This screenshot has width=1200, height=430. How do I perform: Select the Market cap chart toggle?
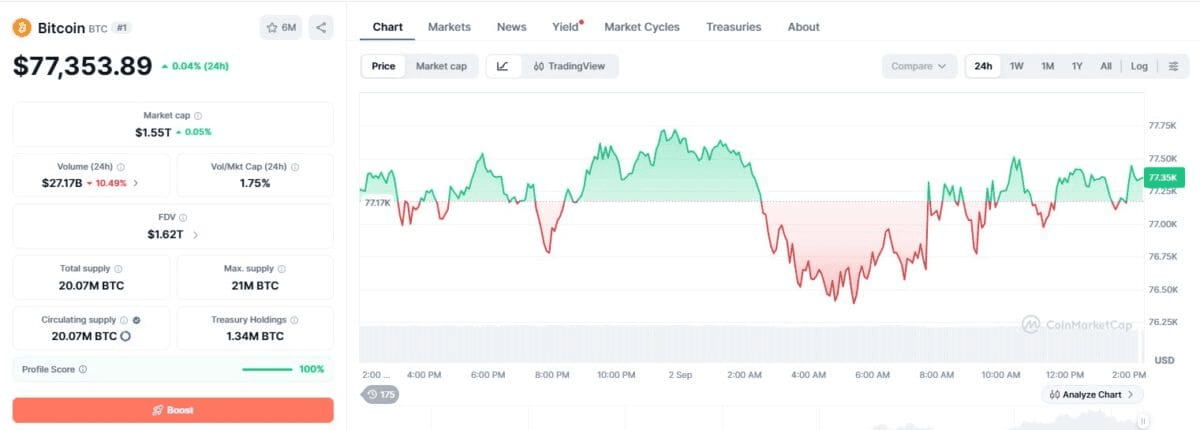click(x=441, y=66)
